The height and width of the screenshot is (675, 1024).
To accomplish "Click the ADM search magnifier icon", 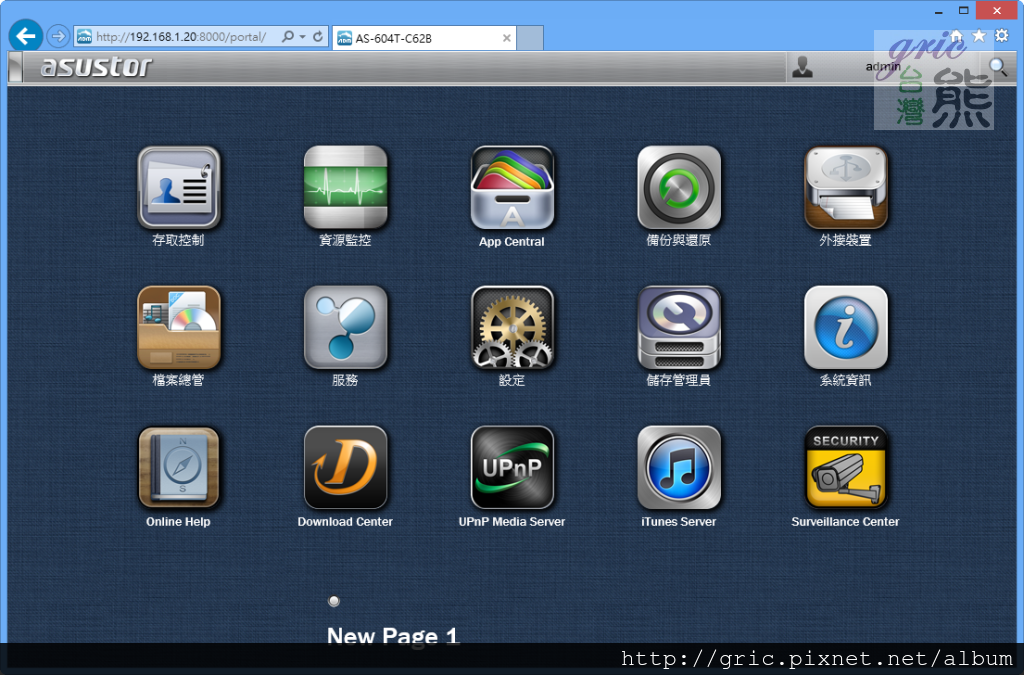I will coord(997,67).
